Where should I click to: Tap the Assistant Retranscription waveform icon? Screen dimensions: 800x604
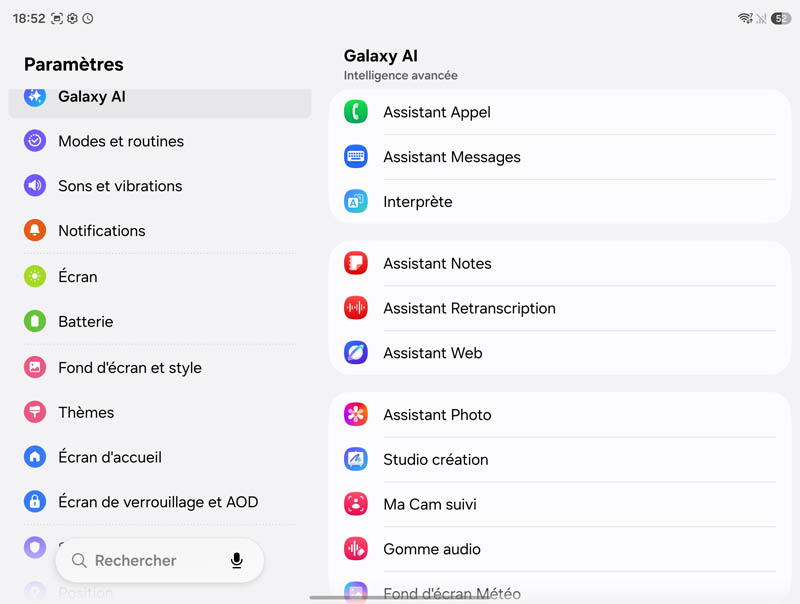[356, 308]
